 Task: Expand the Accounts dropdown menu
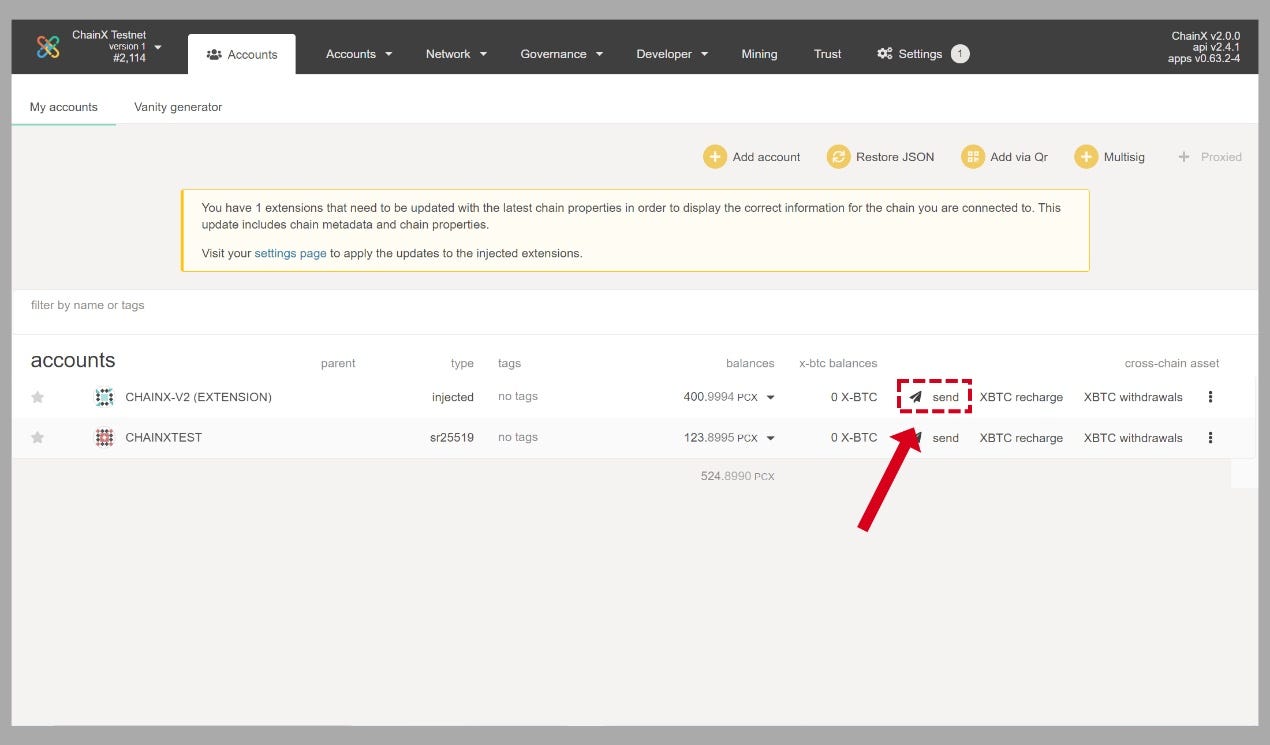click(359, 54)
